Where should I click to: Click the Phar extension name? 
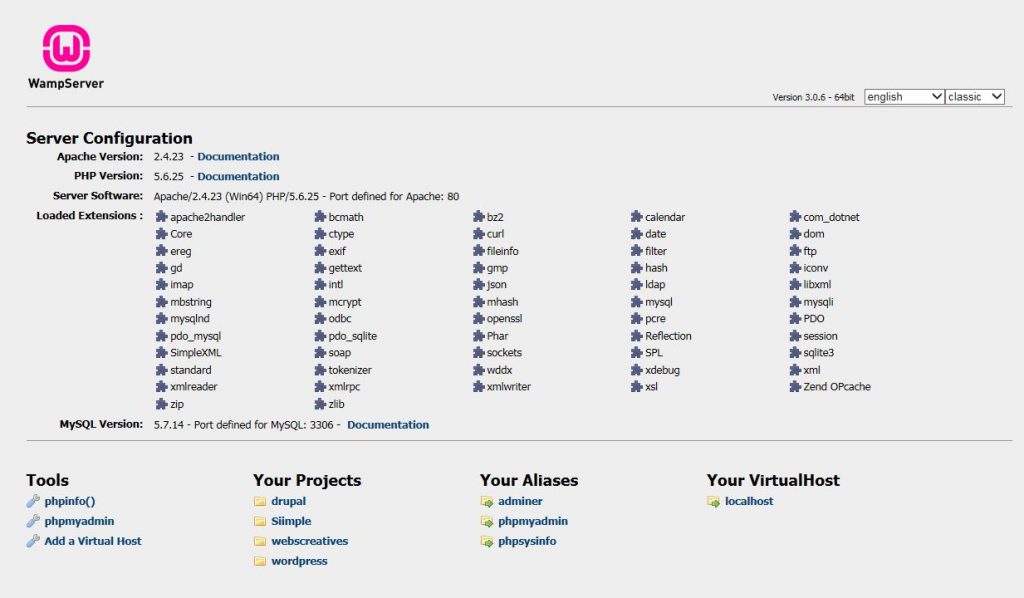pos(497,336)
